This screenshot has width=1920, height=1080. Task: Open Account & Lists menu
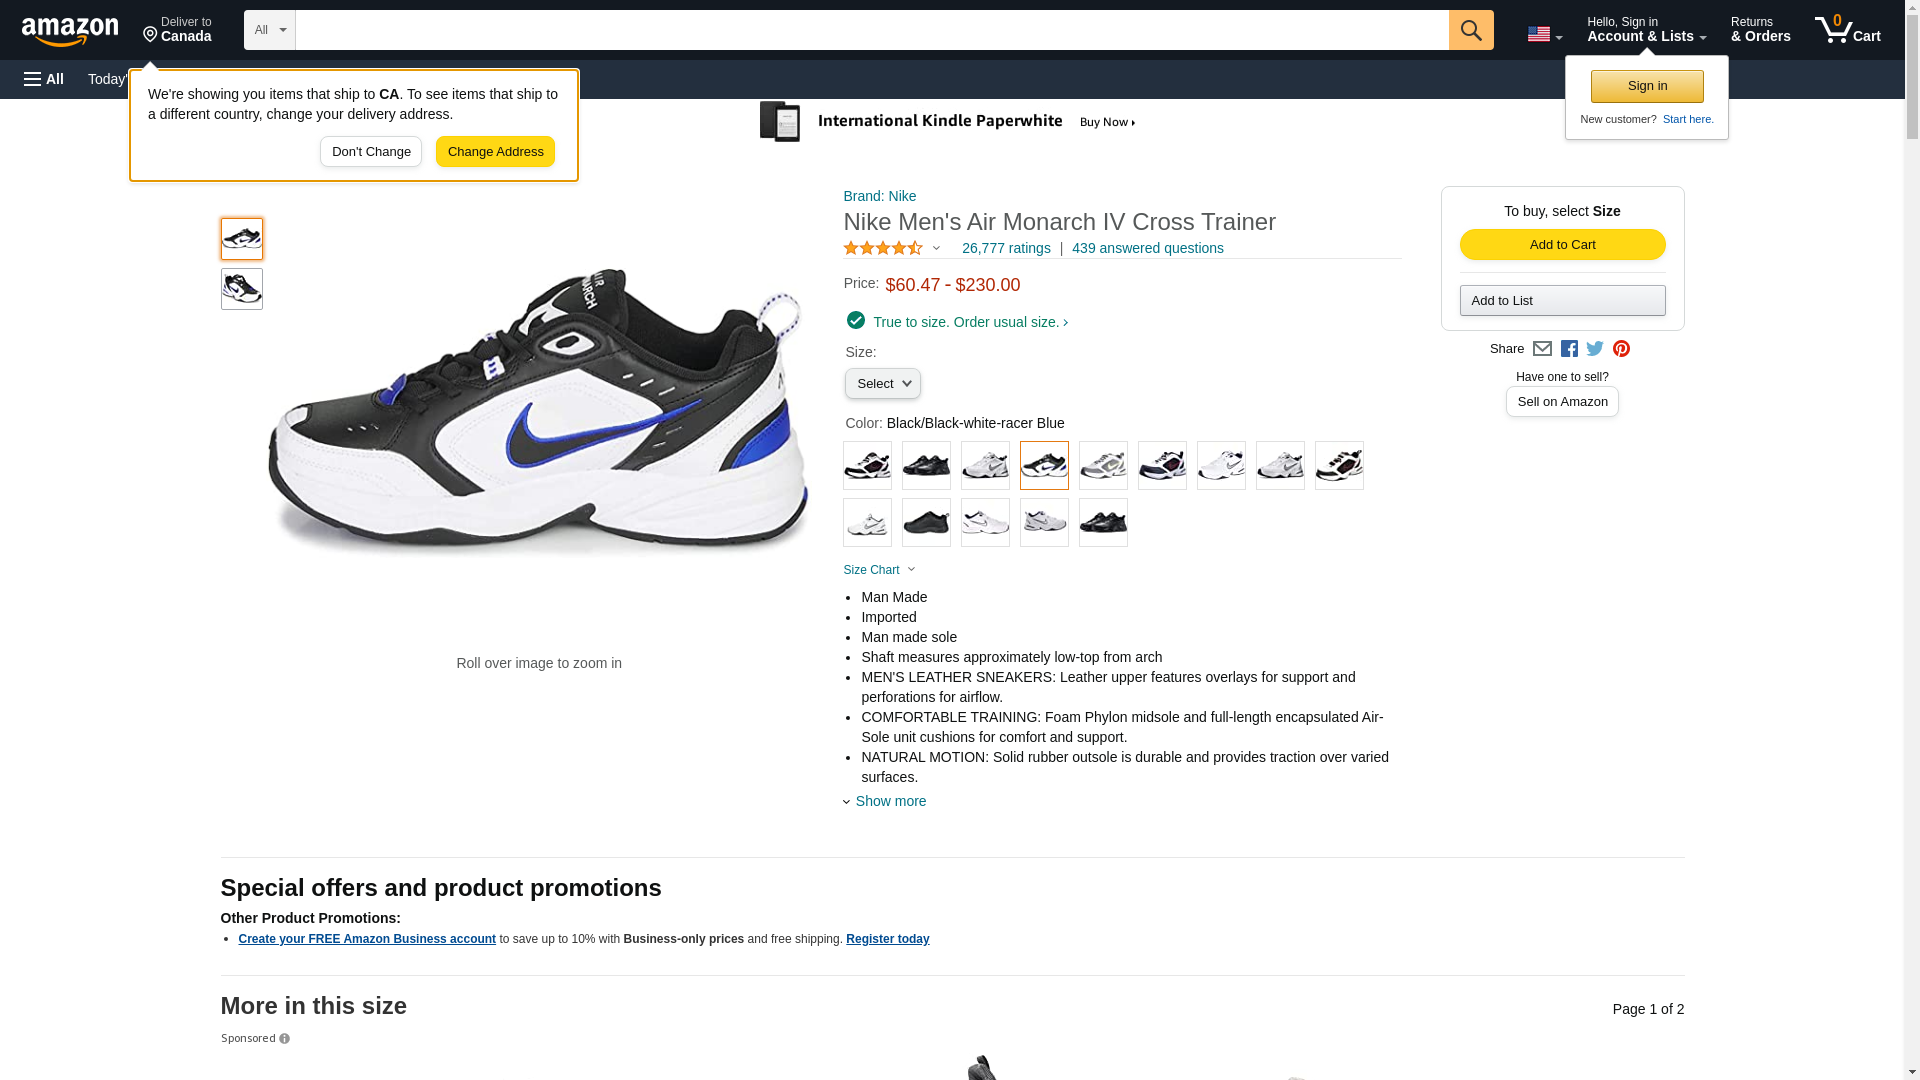[x=1646, y=30]
